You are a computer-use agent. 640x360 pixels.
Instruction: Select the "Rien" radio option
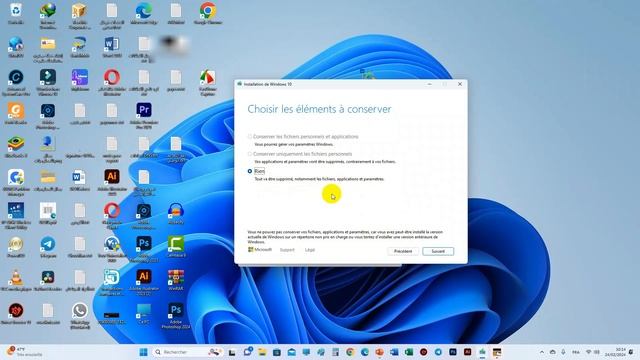[250, 171]
